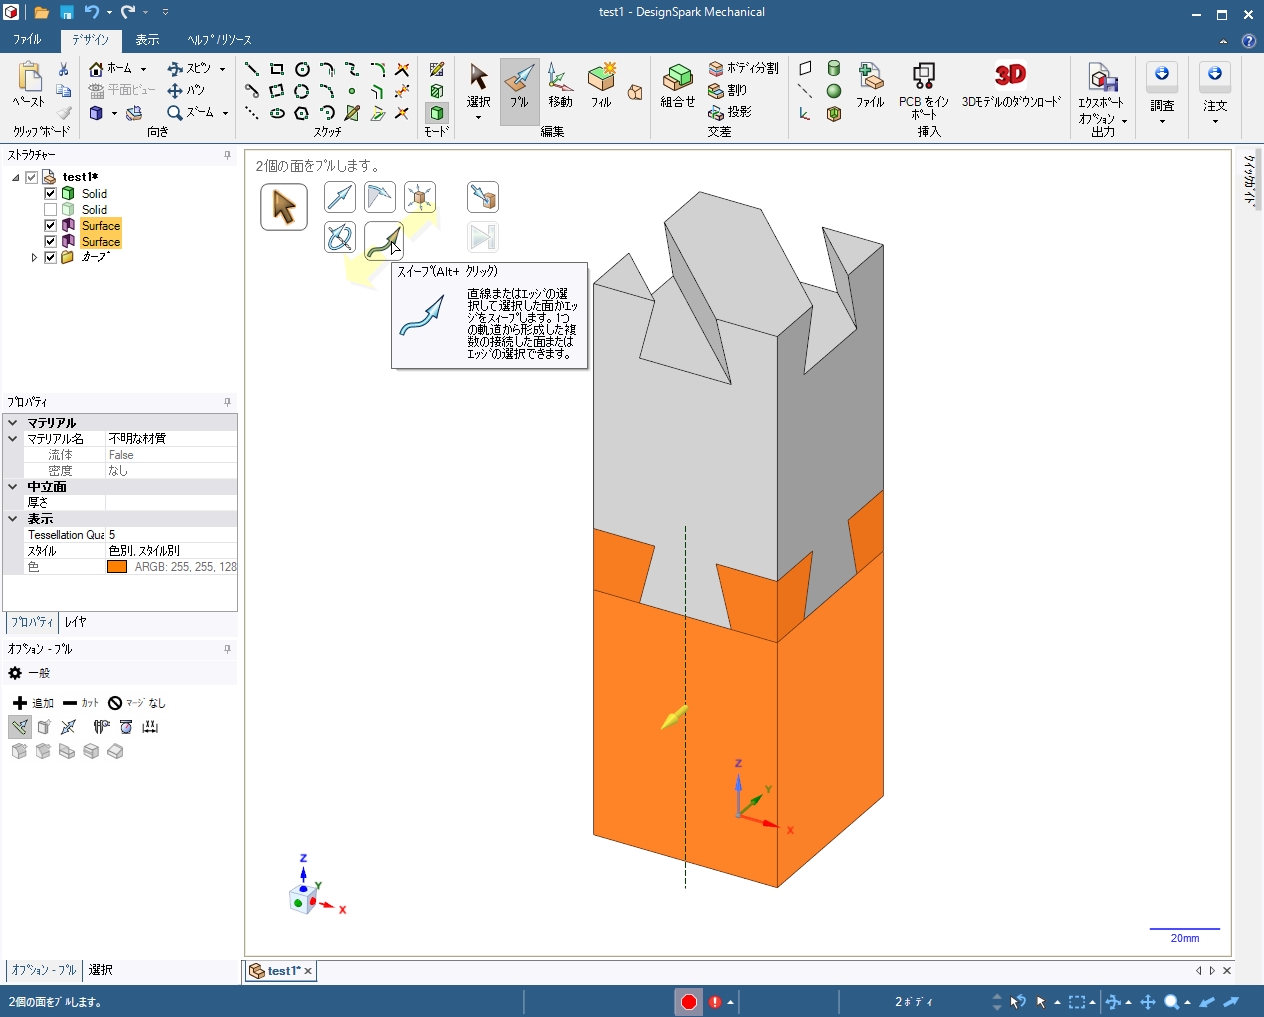1264x1017 pixels.
Task: Collapse the マテリアル property section
Action: click(x=13, y=423)
